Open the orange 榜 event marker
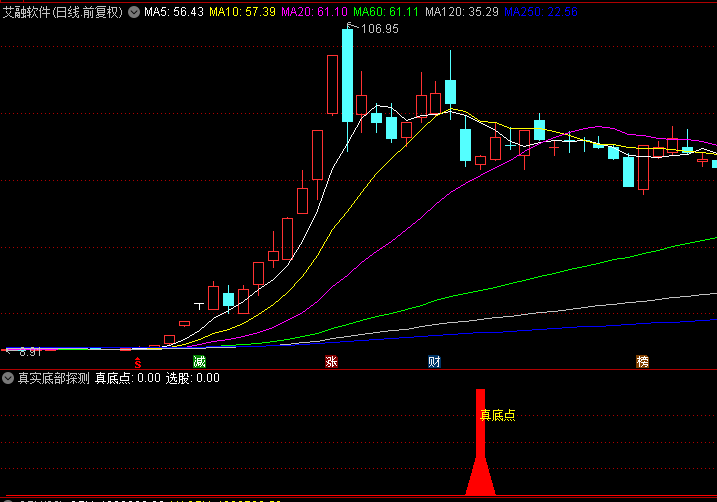 point(642,362)
